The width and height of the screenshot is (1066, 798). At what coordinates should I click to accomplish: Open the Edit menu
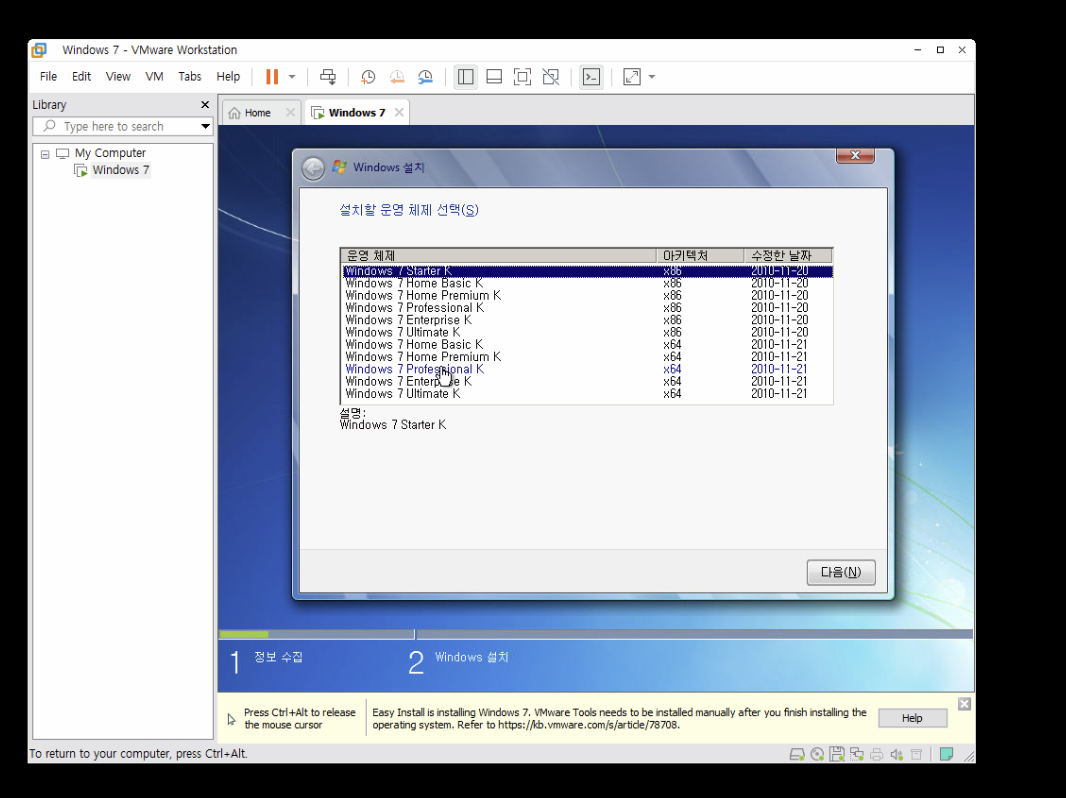81,77
